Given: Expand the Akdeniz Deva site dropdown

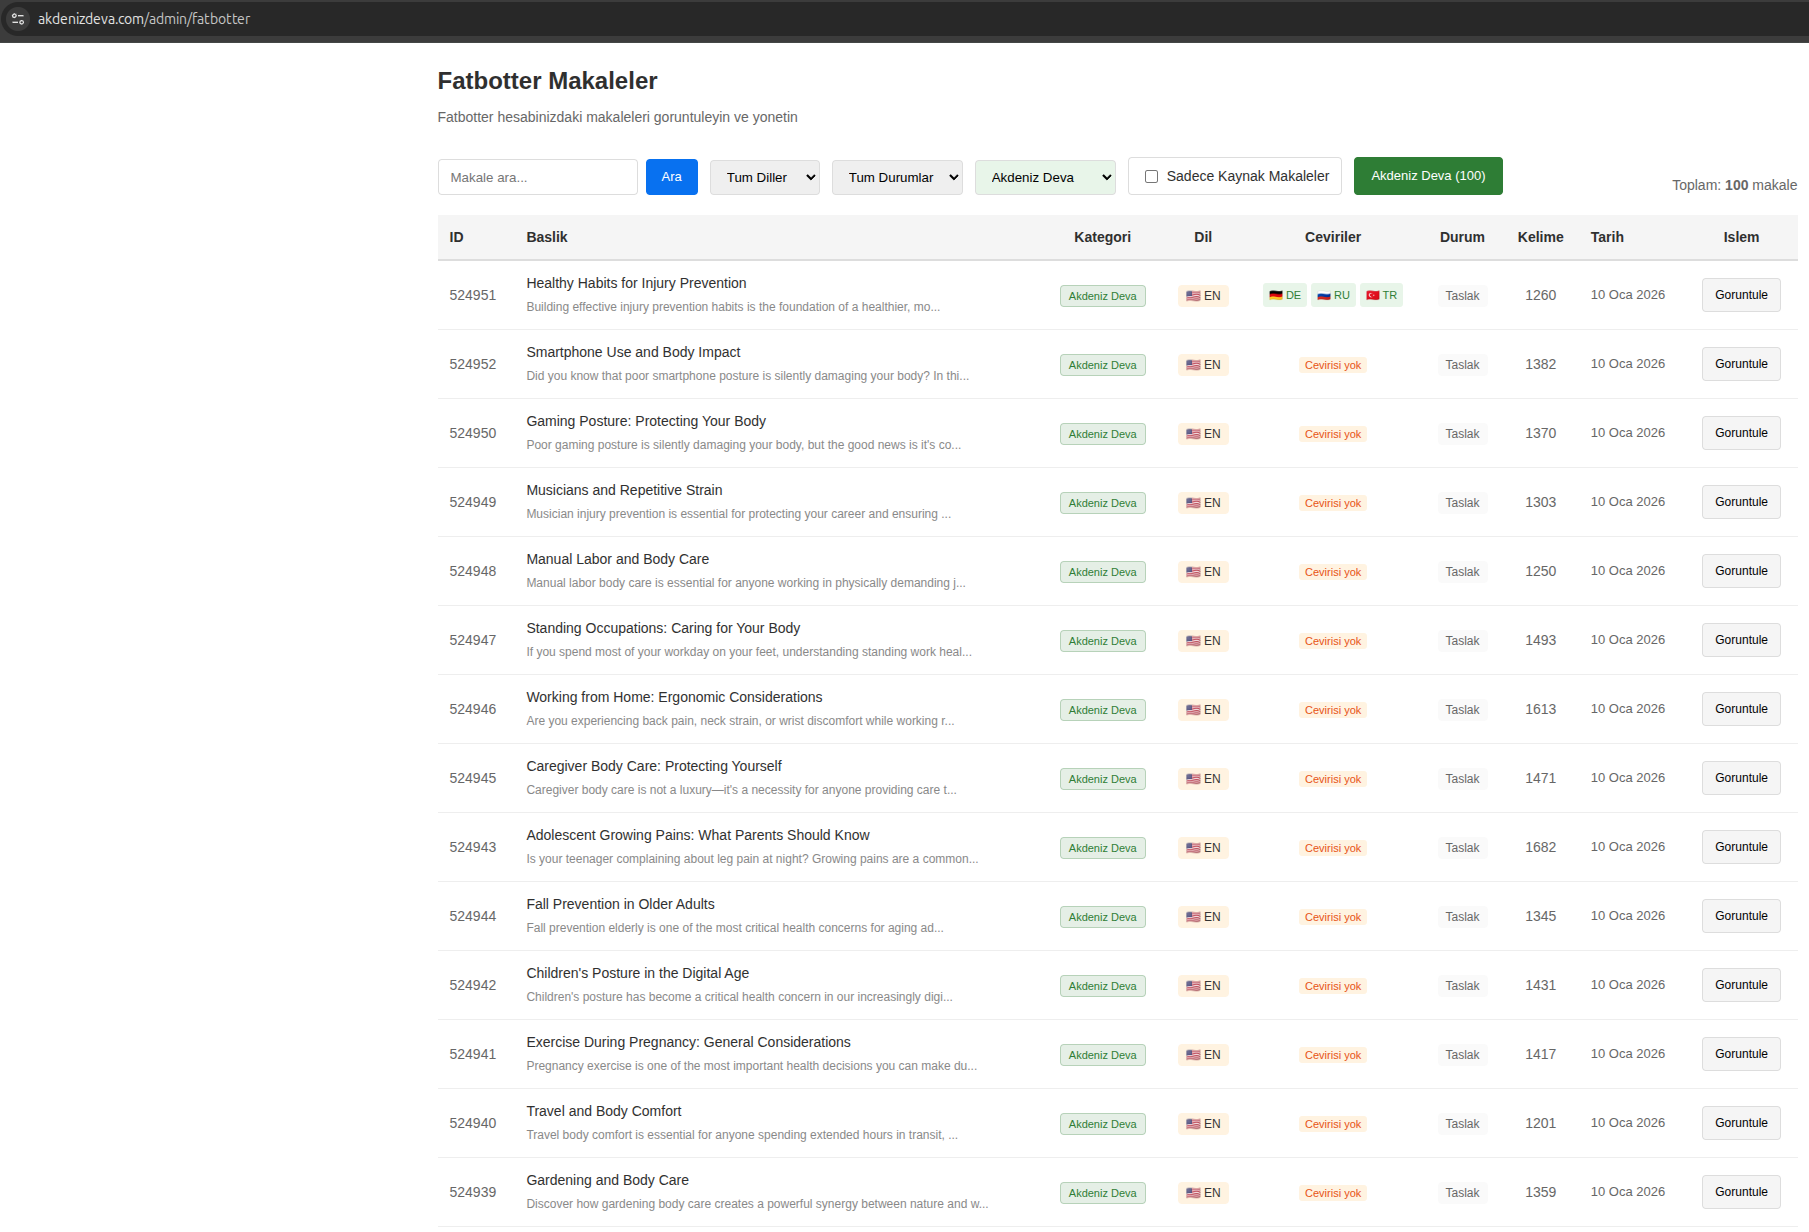Looking at the screenshot, I should 1045,177.
